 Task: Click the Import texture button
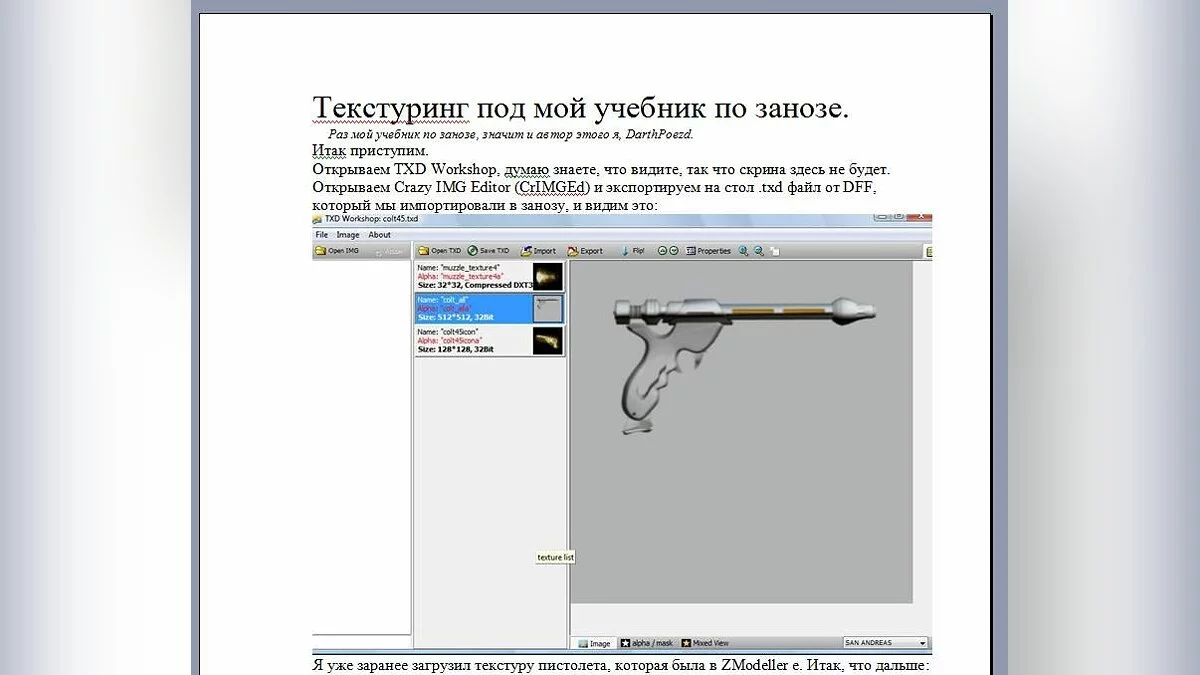point(538,251)
